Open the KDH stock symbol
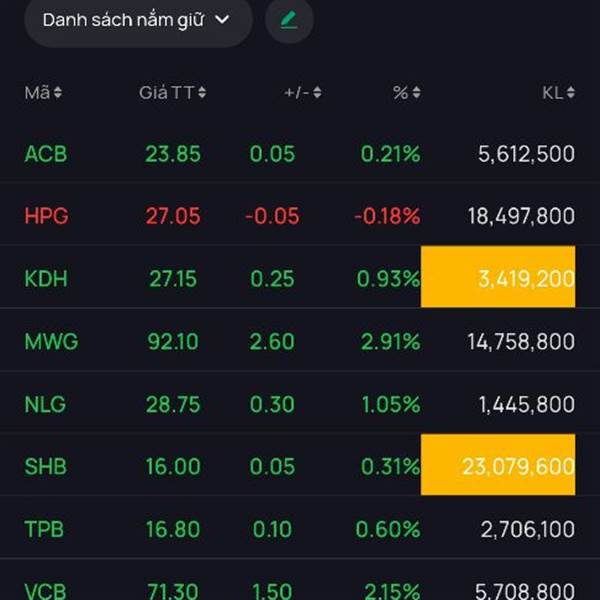The image size is (600, 600). pos(46,279)
